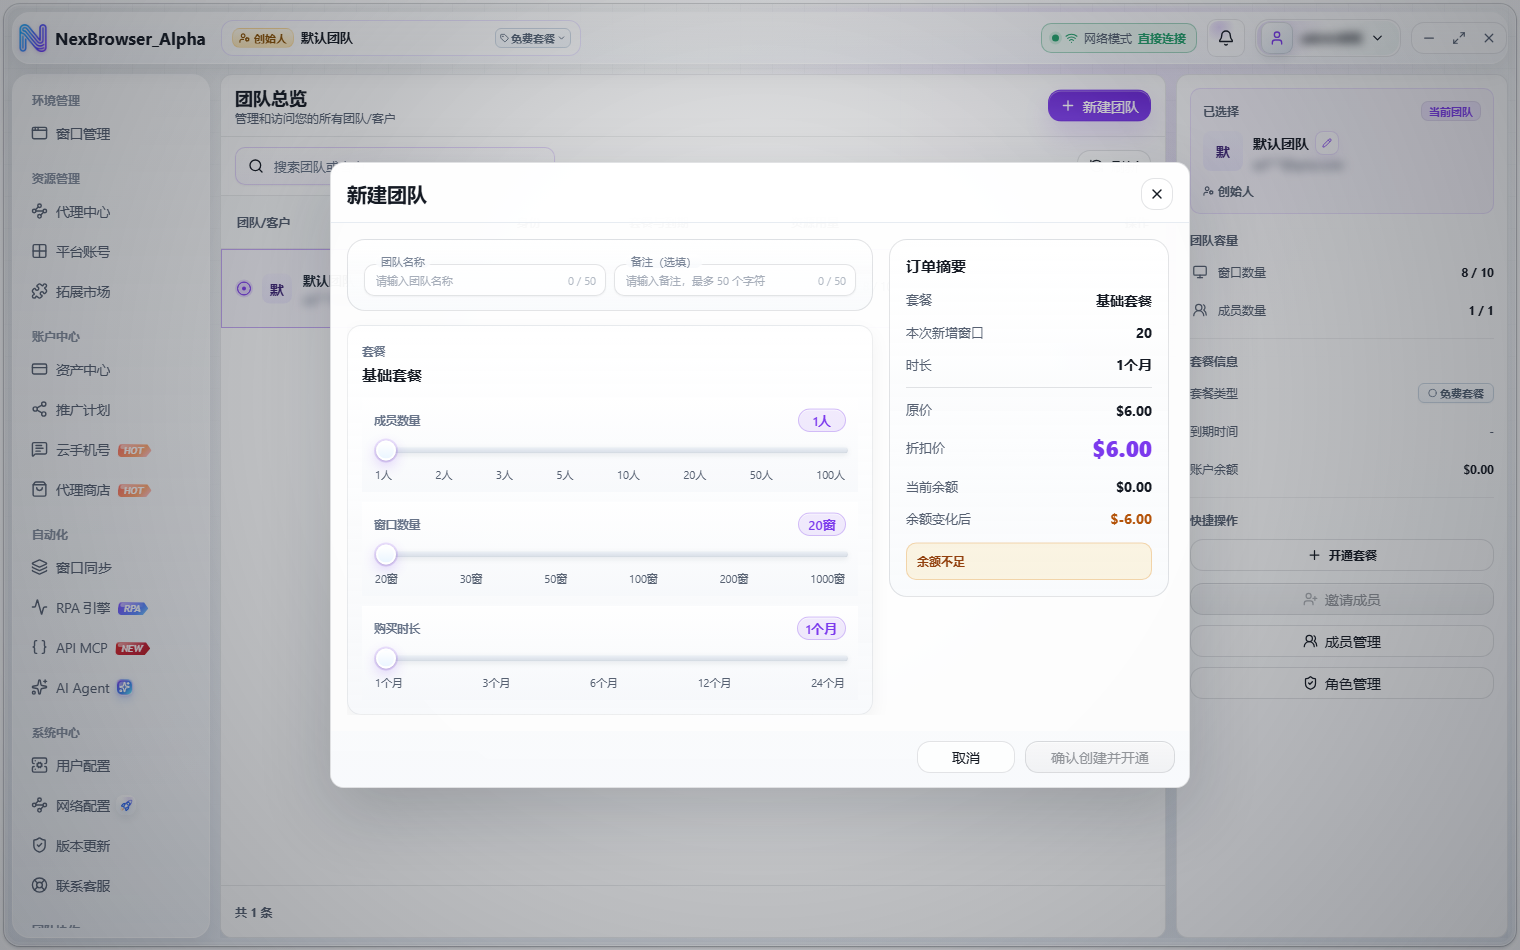Viewport: 1520px width, 950px height.
Task: Click the AI Agent sparkle icon
Action: 40,687
